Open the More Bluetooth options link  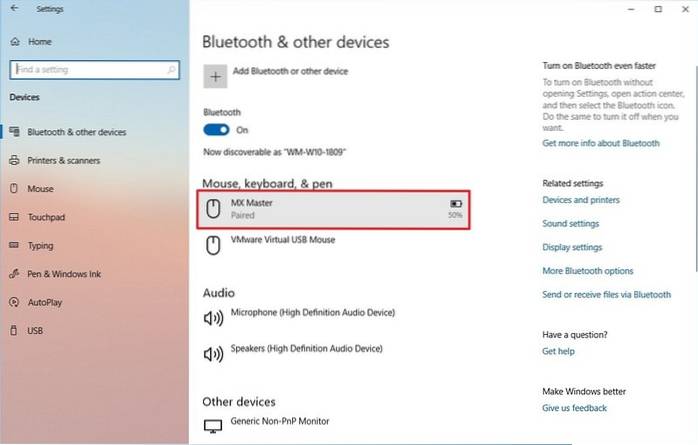(x=588, y=271)
